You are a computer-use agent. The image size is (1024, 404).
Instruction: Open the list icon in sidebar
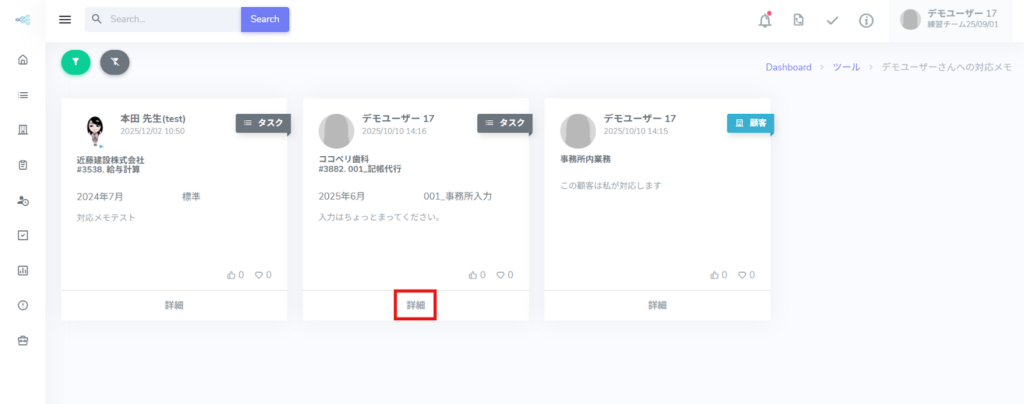[23, 95]
